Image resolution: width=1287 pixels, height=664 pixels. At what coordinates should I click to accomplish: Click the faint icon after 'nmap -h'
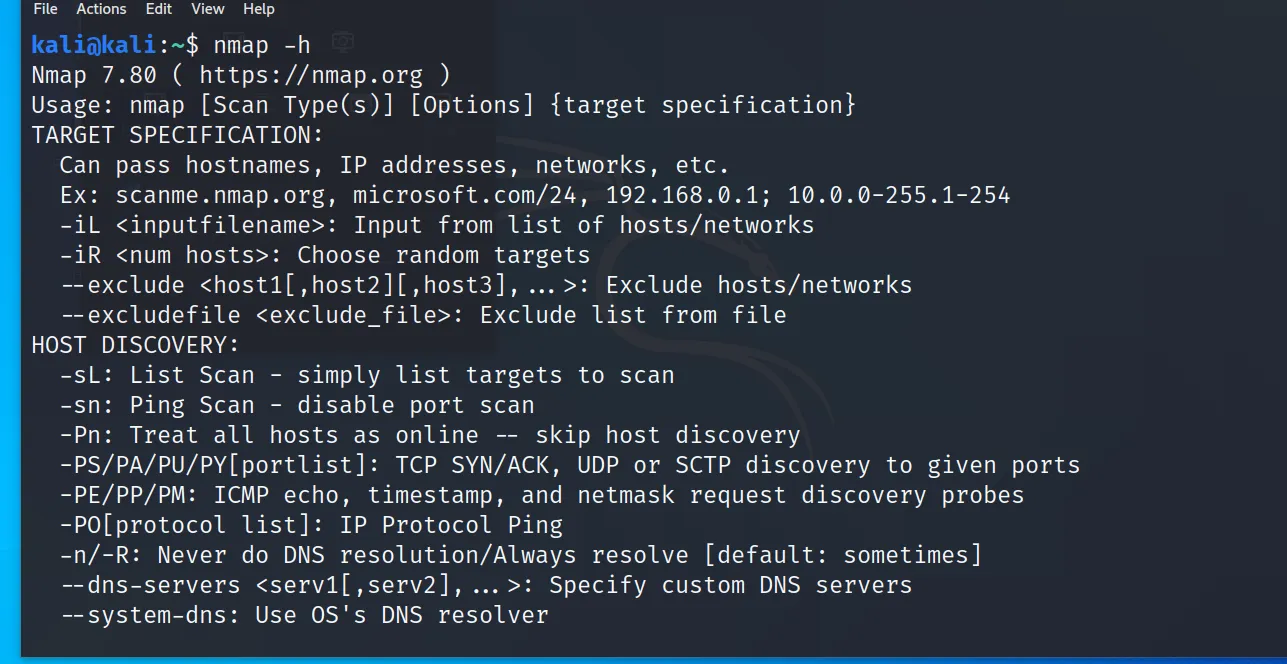click(x=344, y=43)
